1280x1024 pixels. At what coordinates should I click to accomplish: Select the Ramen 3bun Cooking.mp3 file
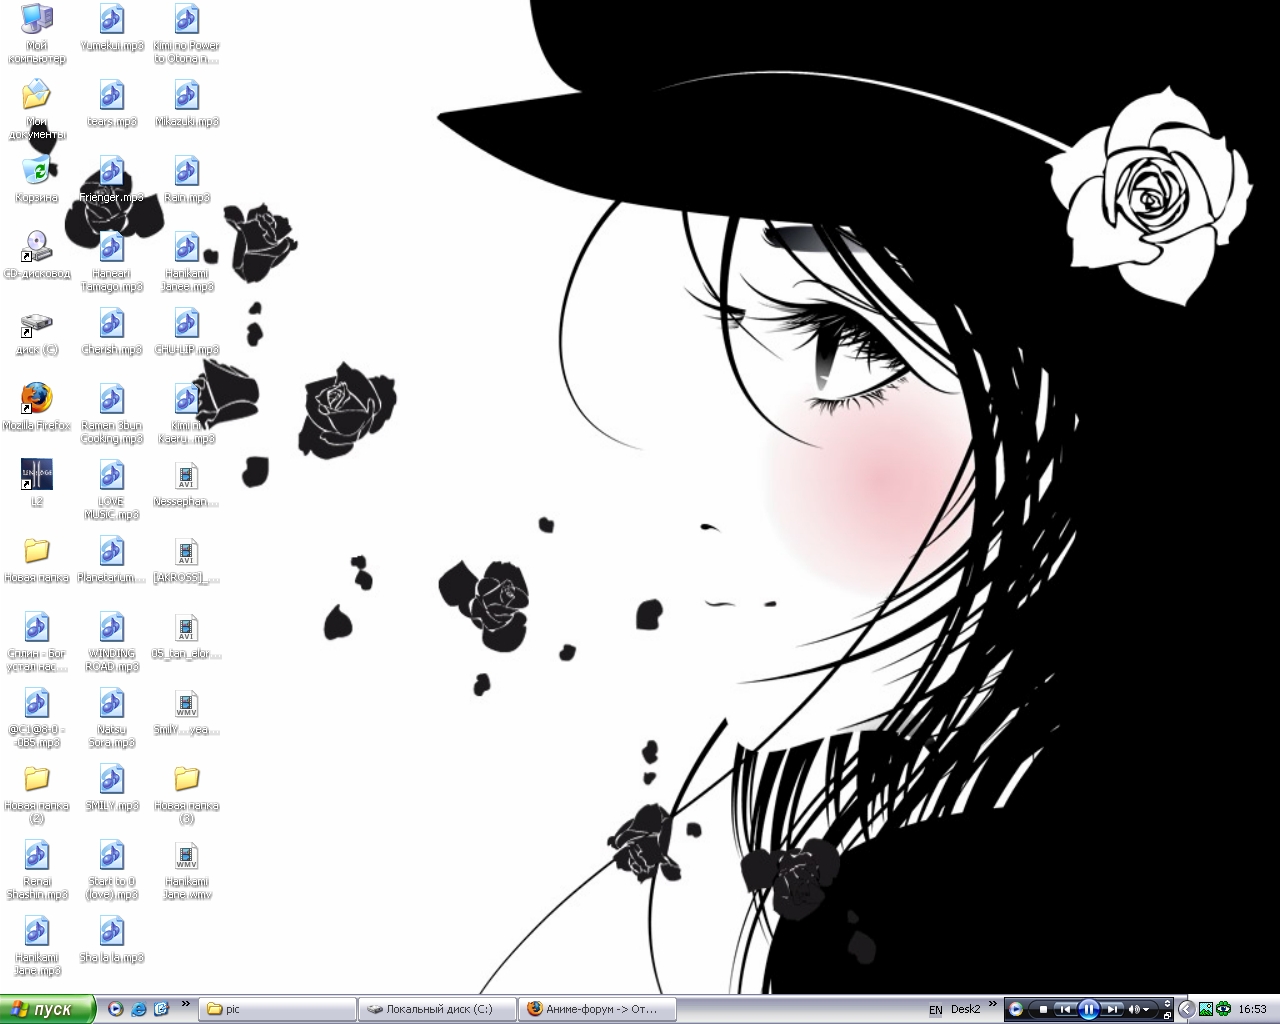(112, 414)
